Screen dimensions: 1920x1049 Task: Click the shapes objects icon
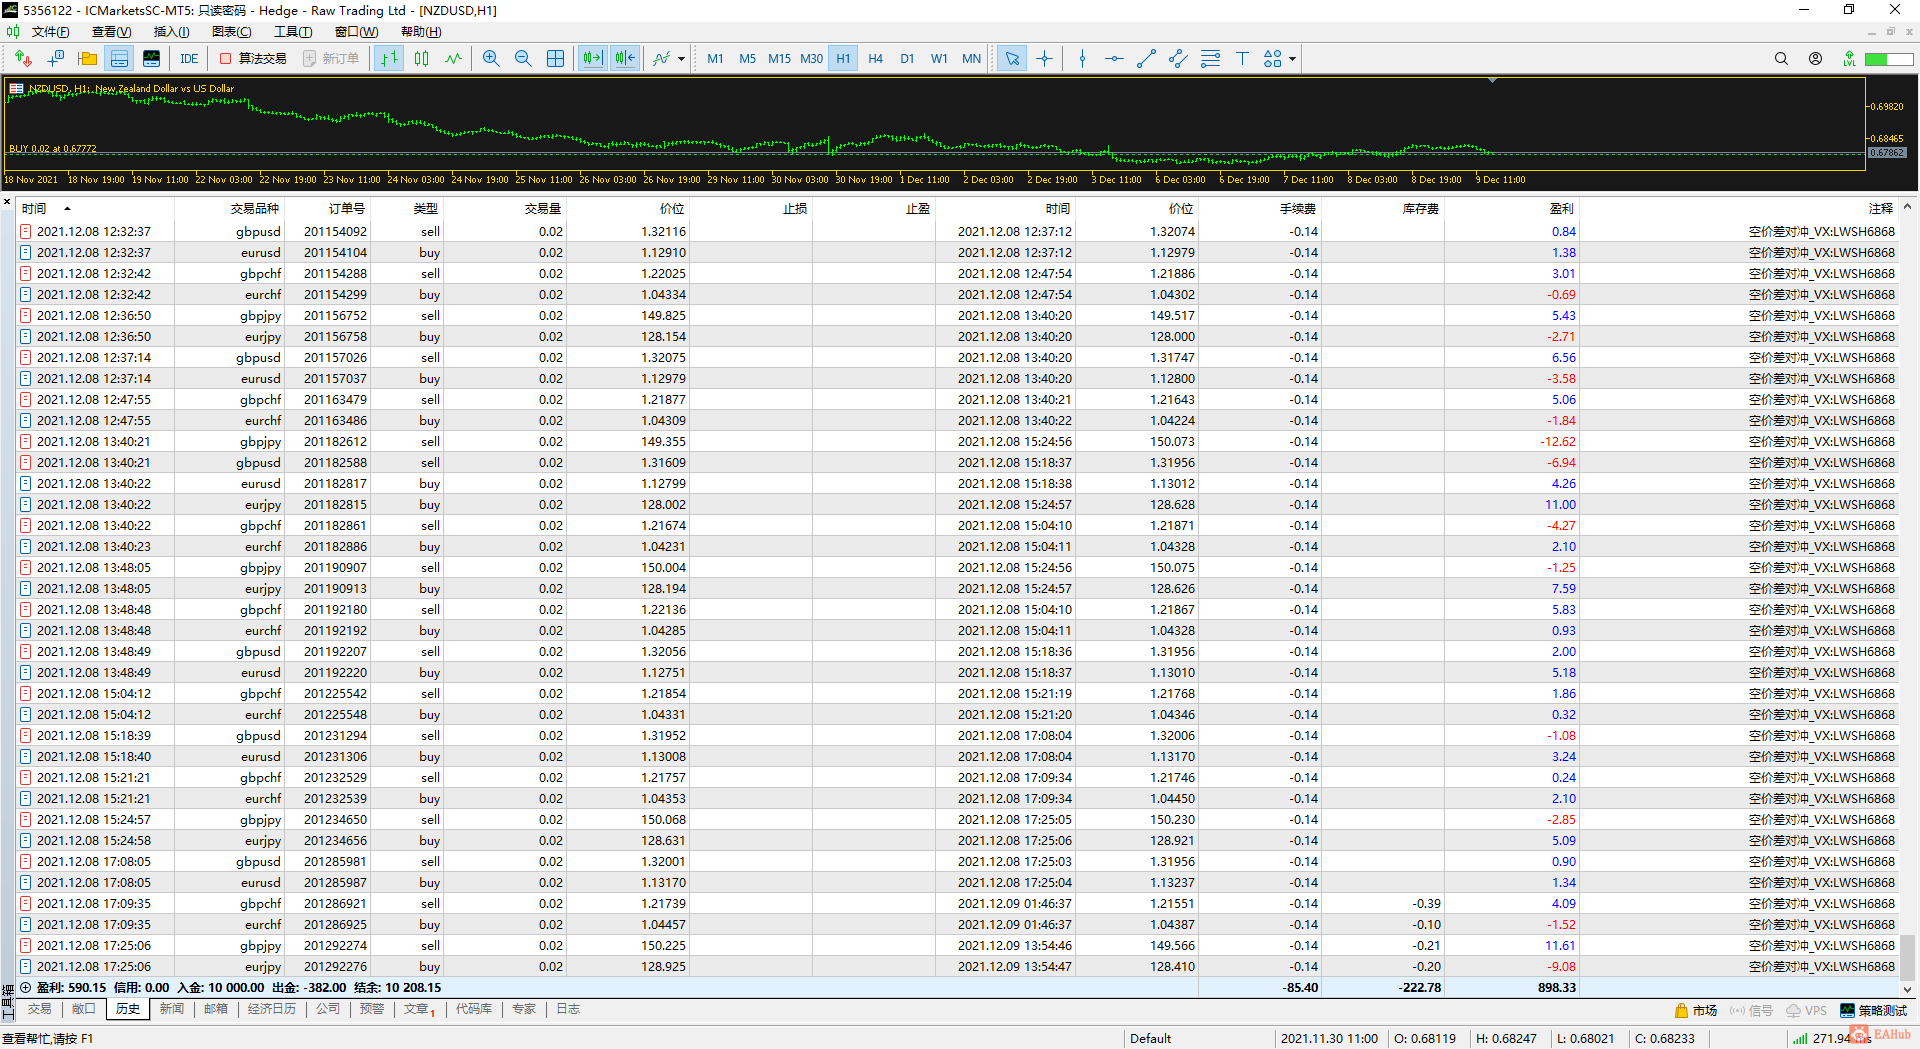tap(1272, 59)
